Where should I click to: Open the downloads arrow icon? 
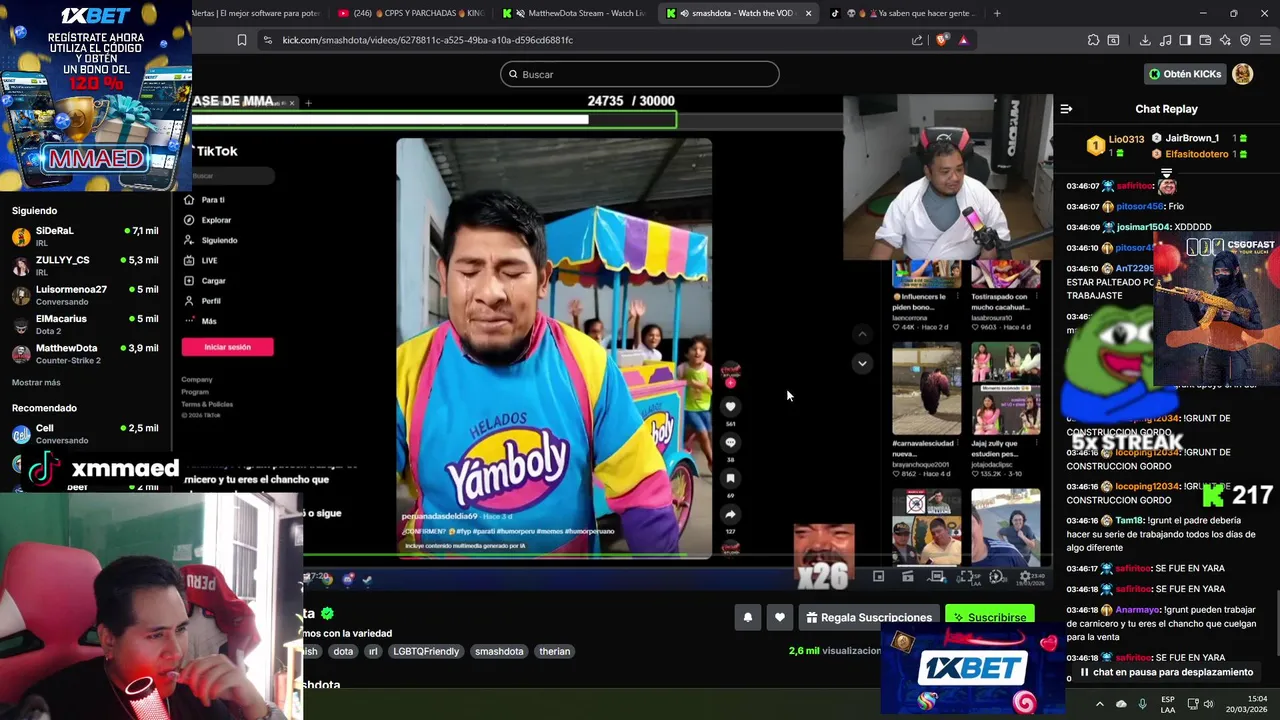(x=1145, y=40)
